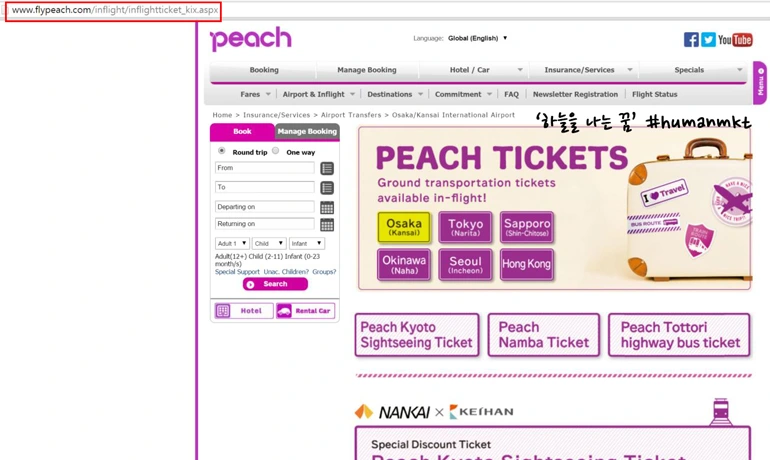
Task: Open Manage Booking in top navigation
Action: (x=367, y=70)
